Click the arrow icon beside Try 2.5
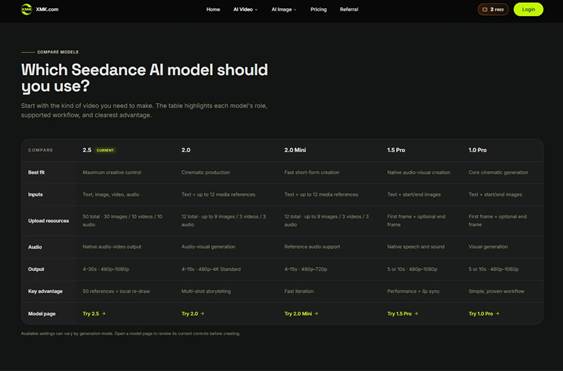This screenshot has height=371, width=563. pos(104,314)
